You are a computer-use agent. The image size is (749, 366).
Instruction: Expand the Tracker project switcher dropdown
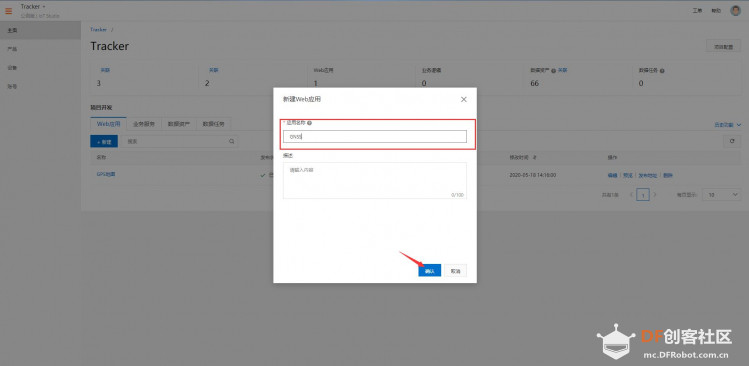[33, 7]
